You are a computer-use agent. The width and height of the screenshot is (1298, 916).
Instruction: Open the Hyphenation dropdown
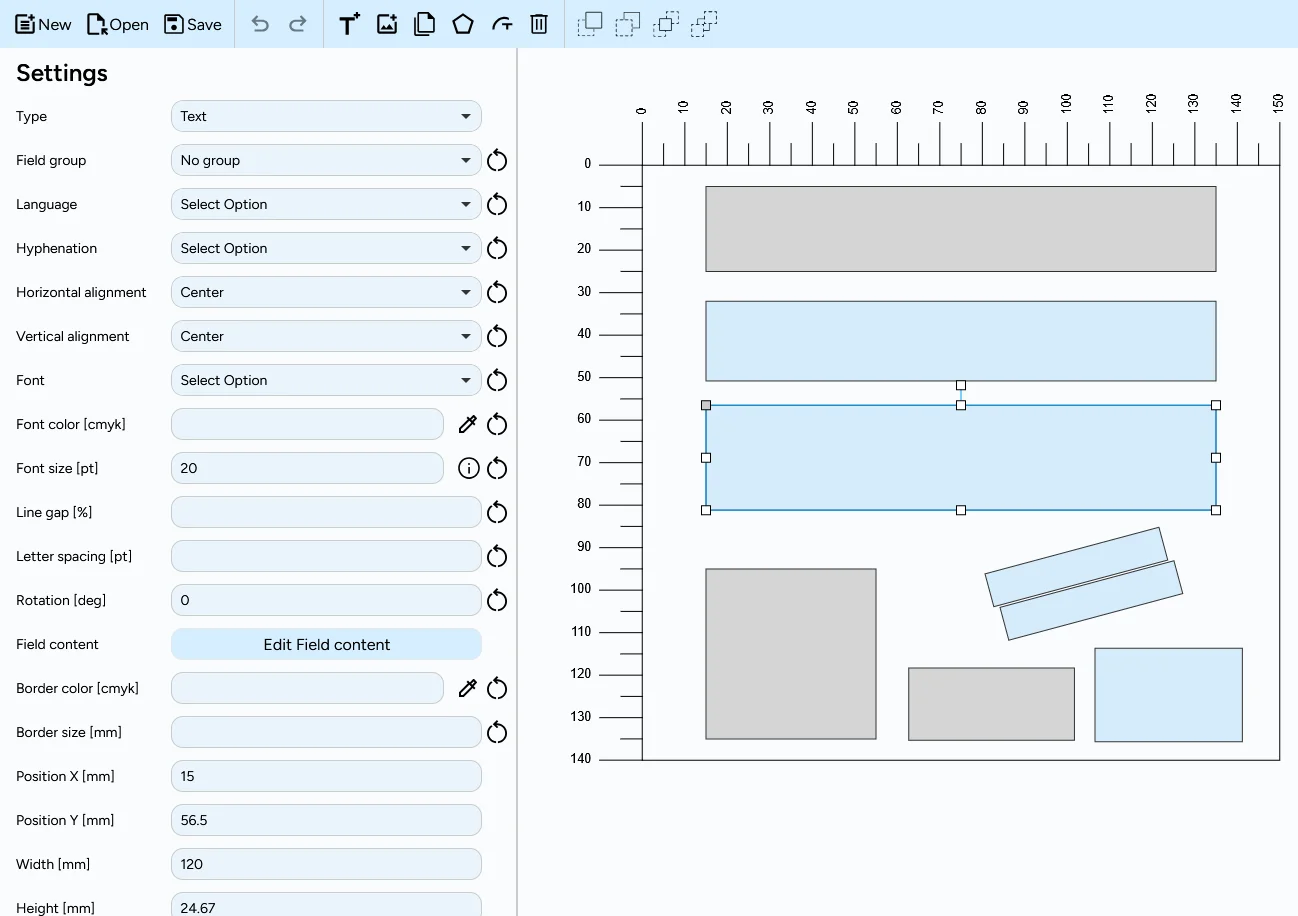tap(326, 248)
